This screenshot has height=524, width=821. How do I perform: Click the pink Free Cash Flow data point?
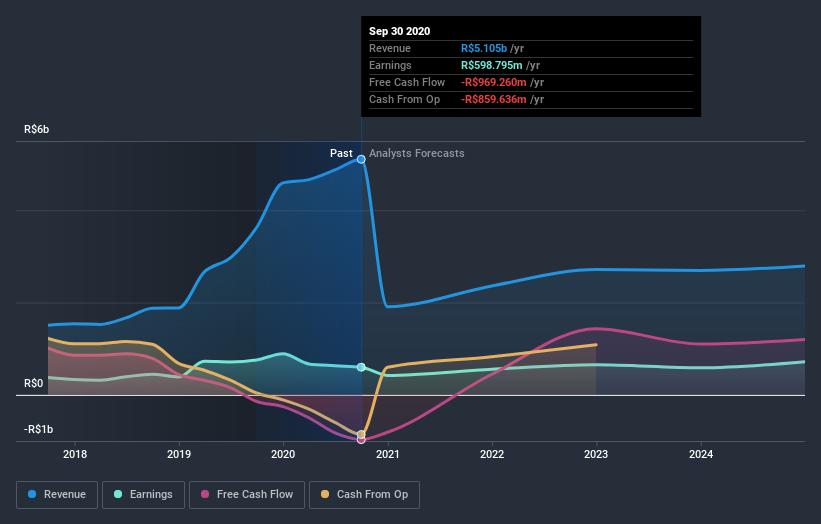(x=361, y=440)
